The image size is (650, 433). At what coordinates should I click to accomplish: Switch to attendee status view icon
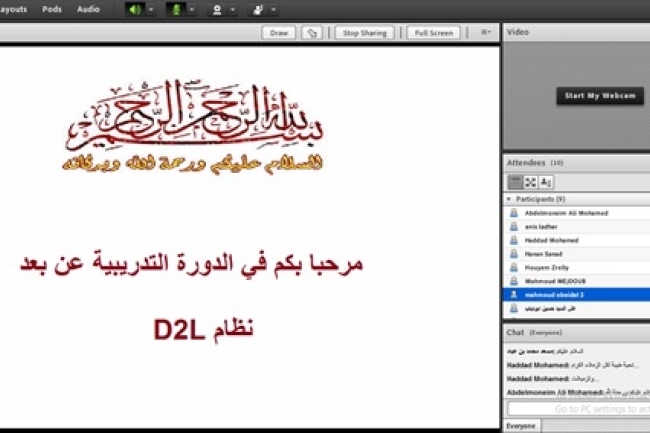click(546, 182)
